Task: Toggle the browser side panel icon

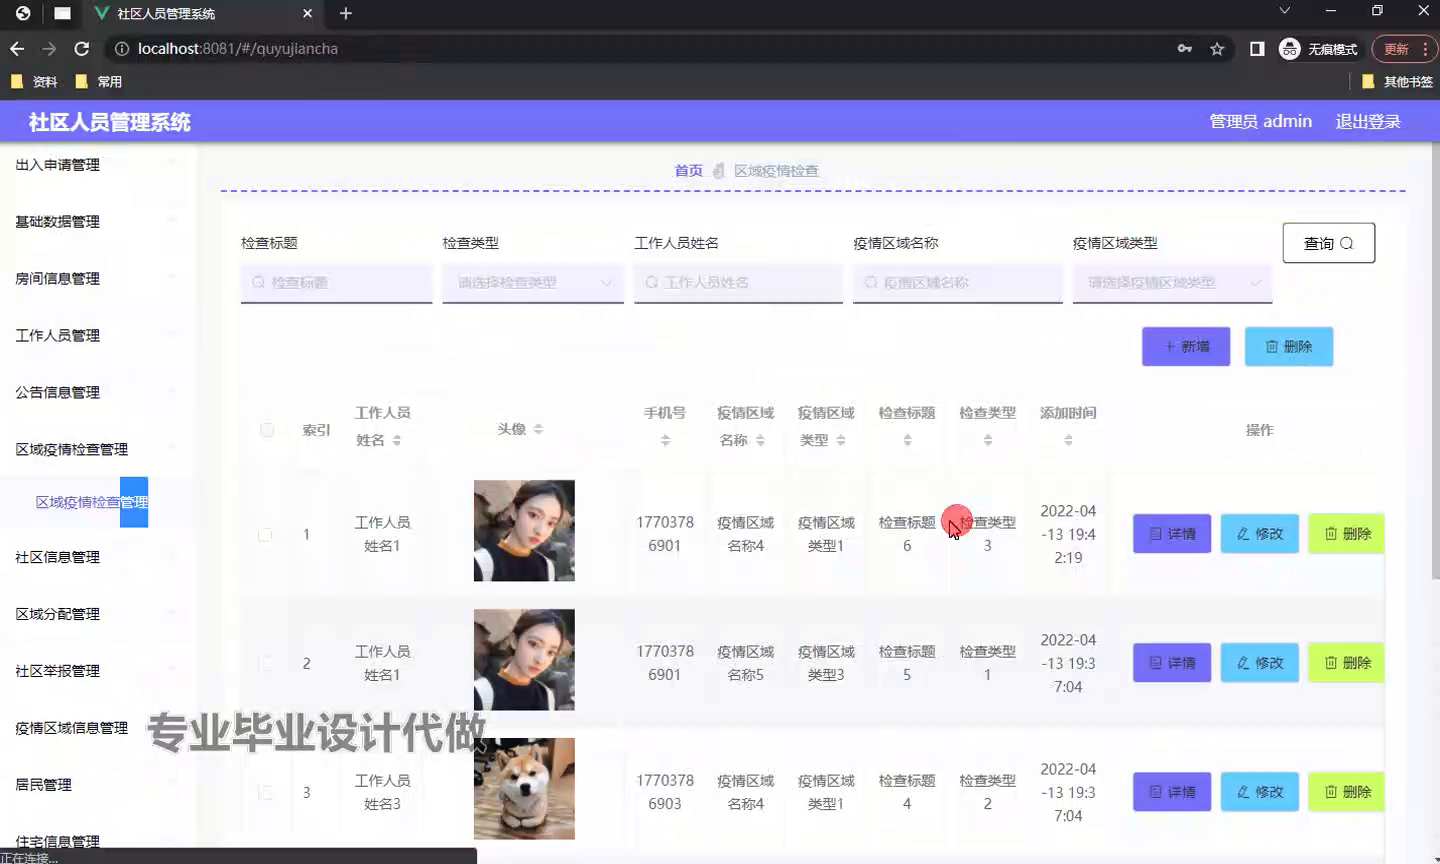Action: (x=1257, y=48)
